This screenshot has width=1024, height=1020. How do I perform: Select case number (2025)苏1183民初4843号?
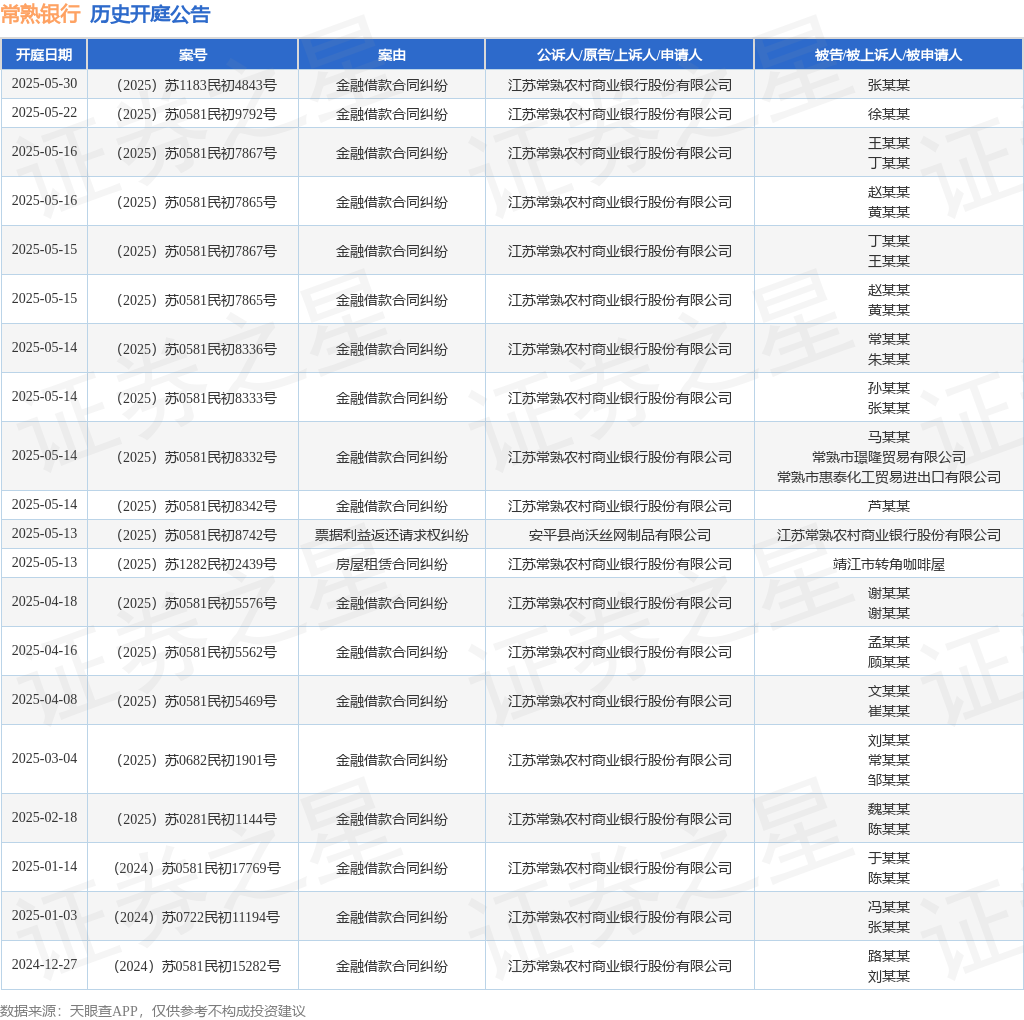pyautogui.click(x=195, y=85)
